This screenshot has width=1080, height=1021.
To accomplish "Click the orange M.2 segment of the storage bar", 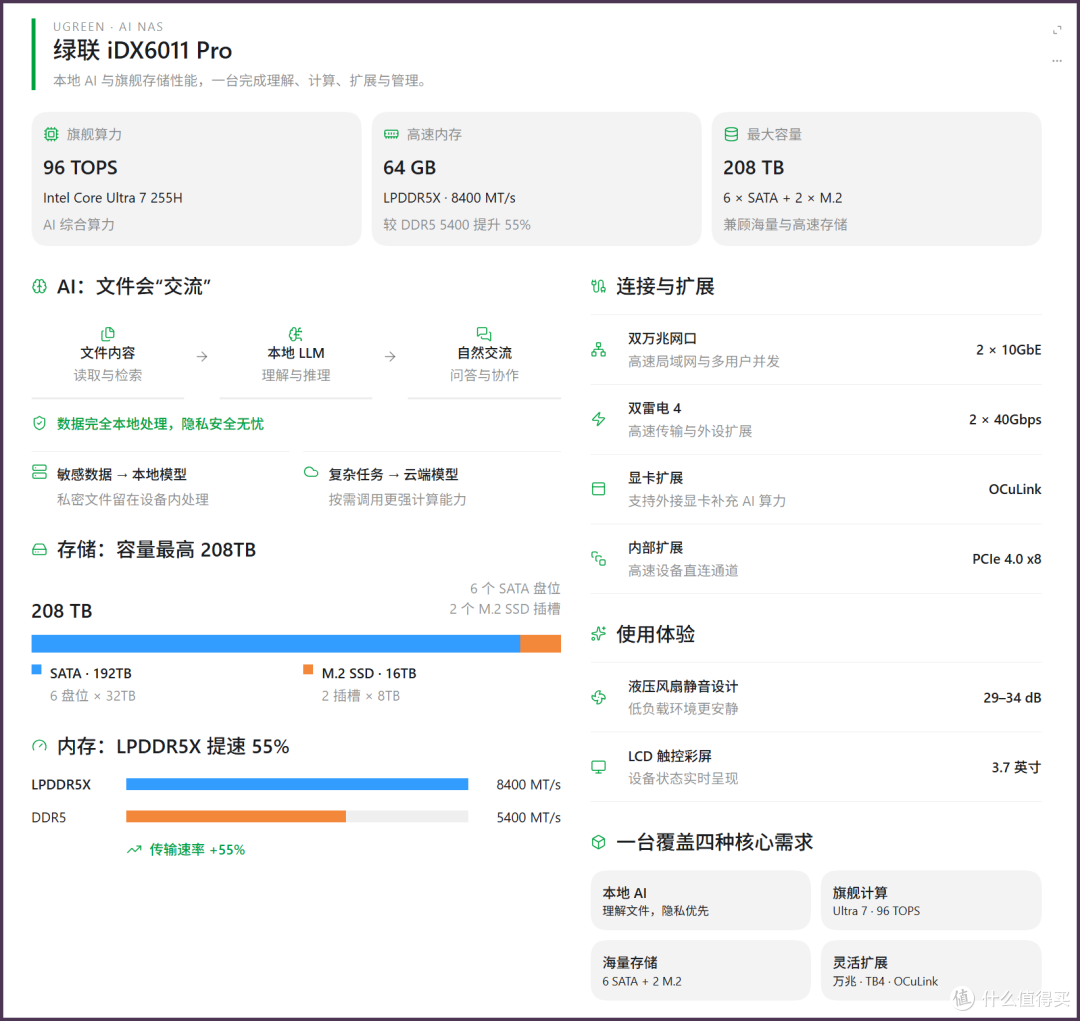I will [x=540, y=643].
